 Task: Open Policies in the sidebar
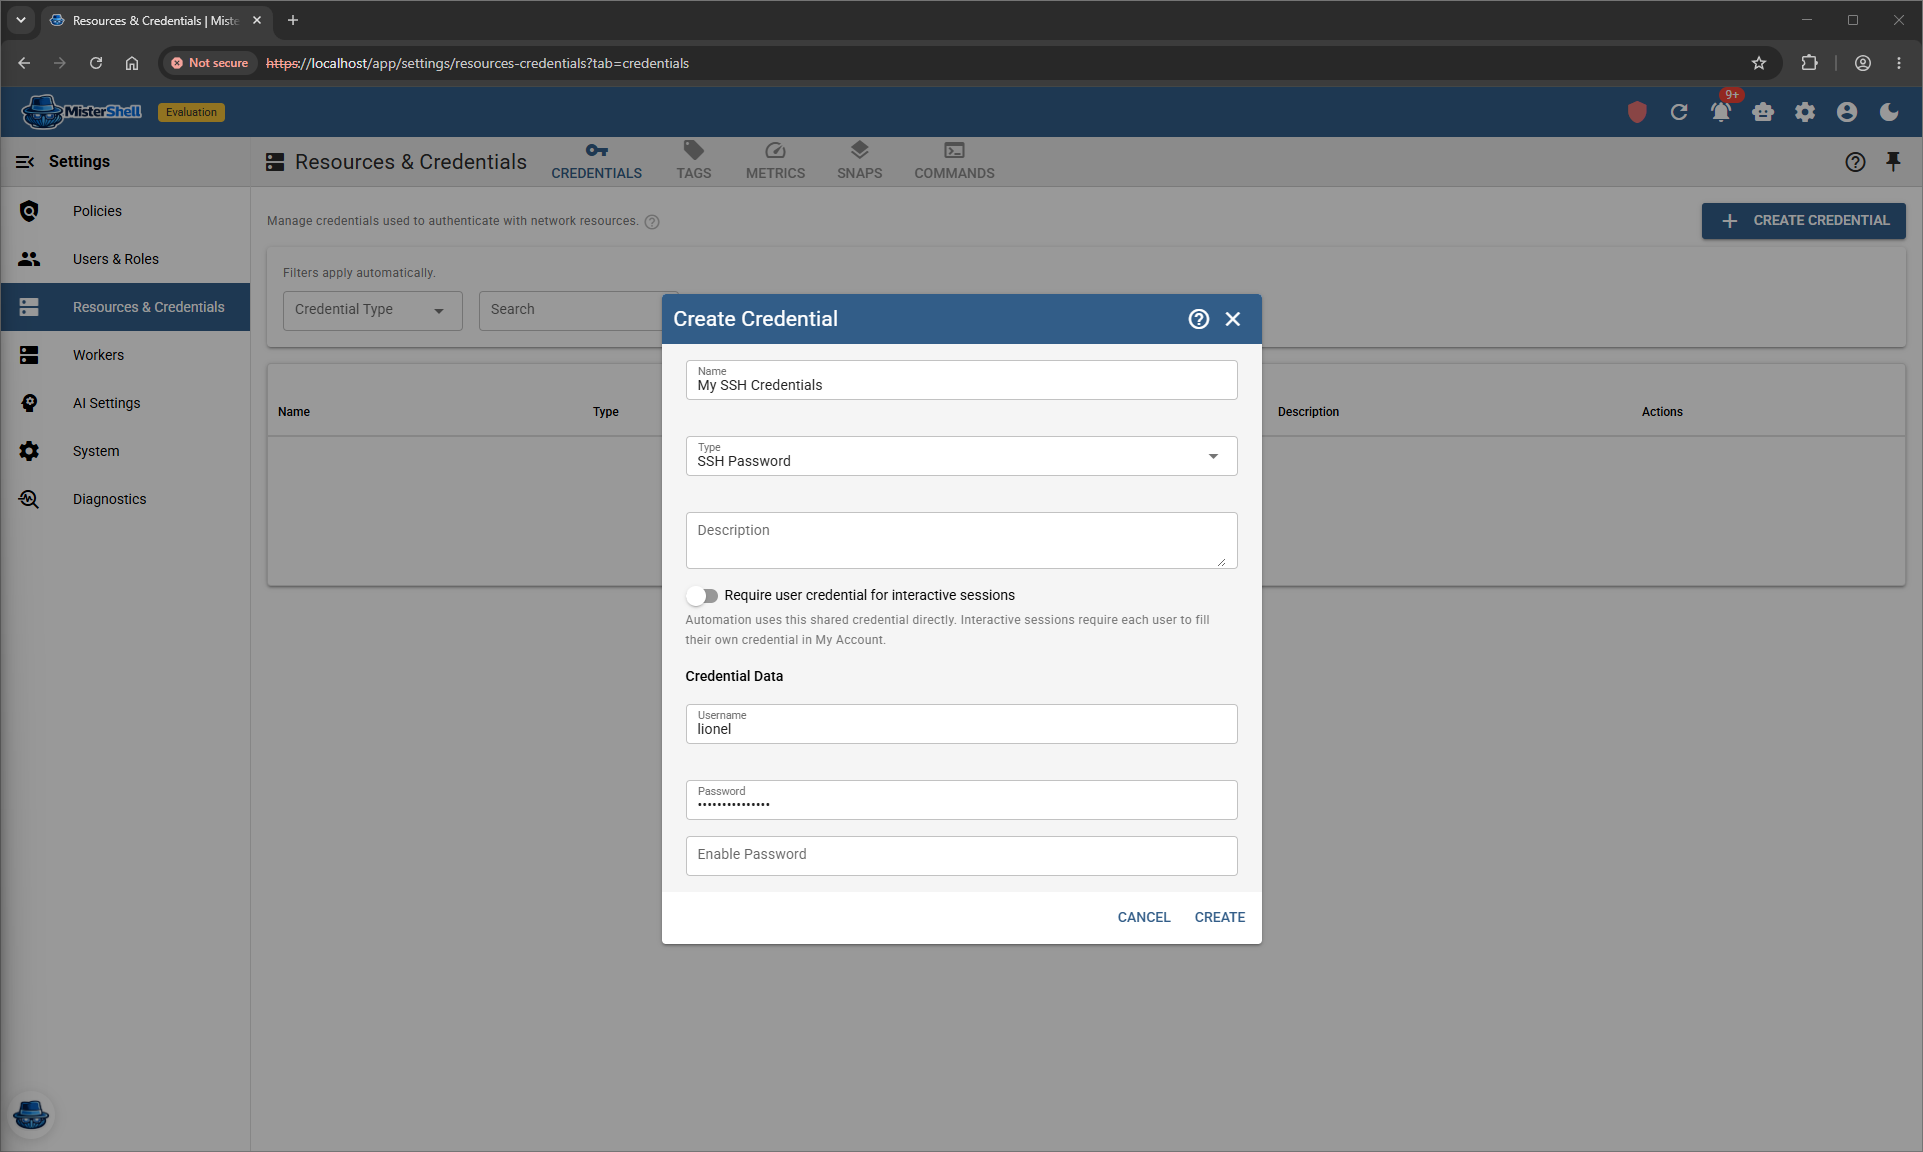pos(125,211)
